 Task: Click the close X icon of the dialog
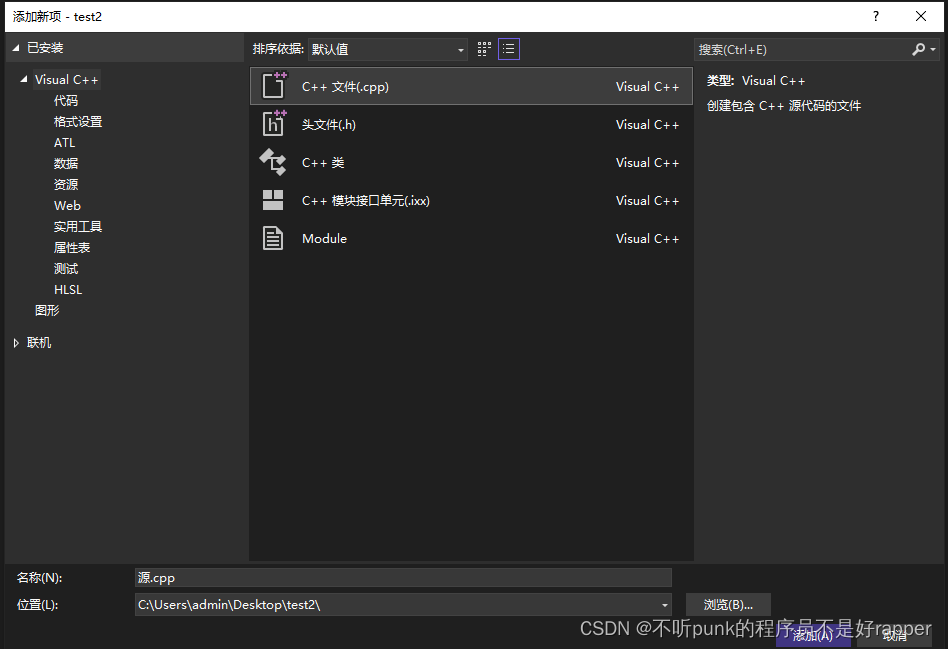pyautogui.click(x=921, y=16)
